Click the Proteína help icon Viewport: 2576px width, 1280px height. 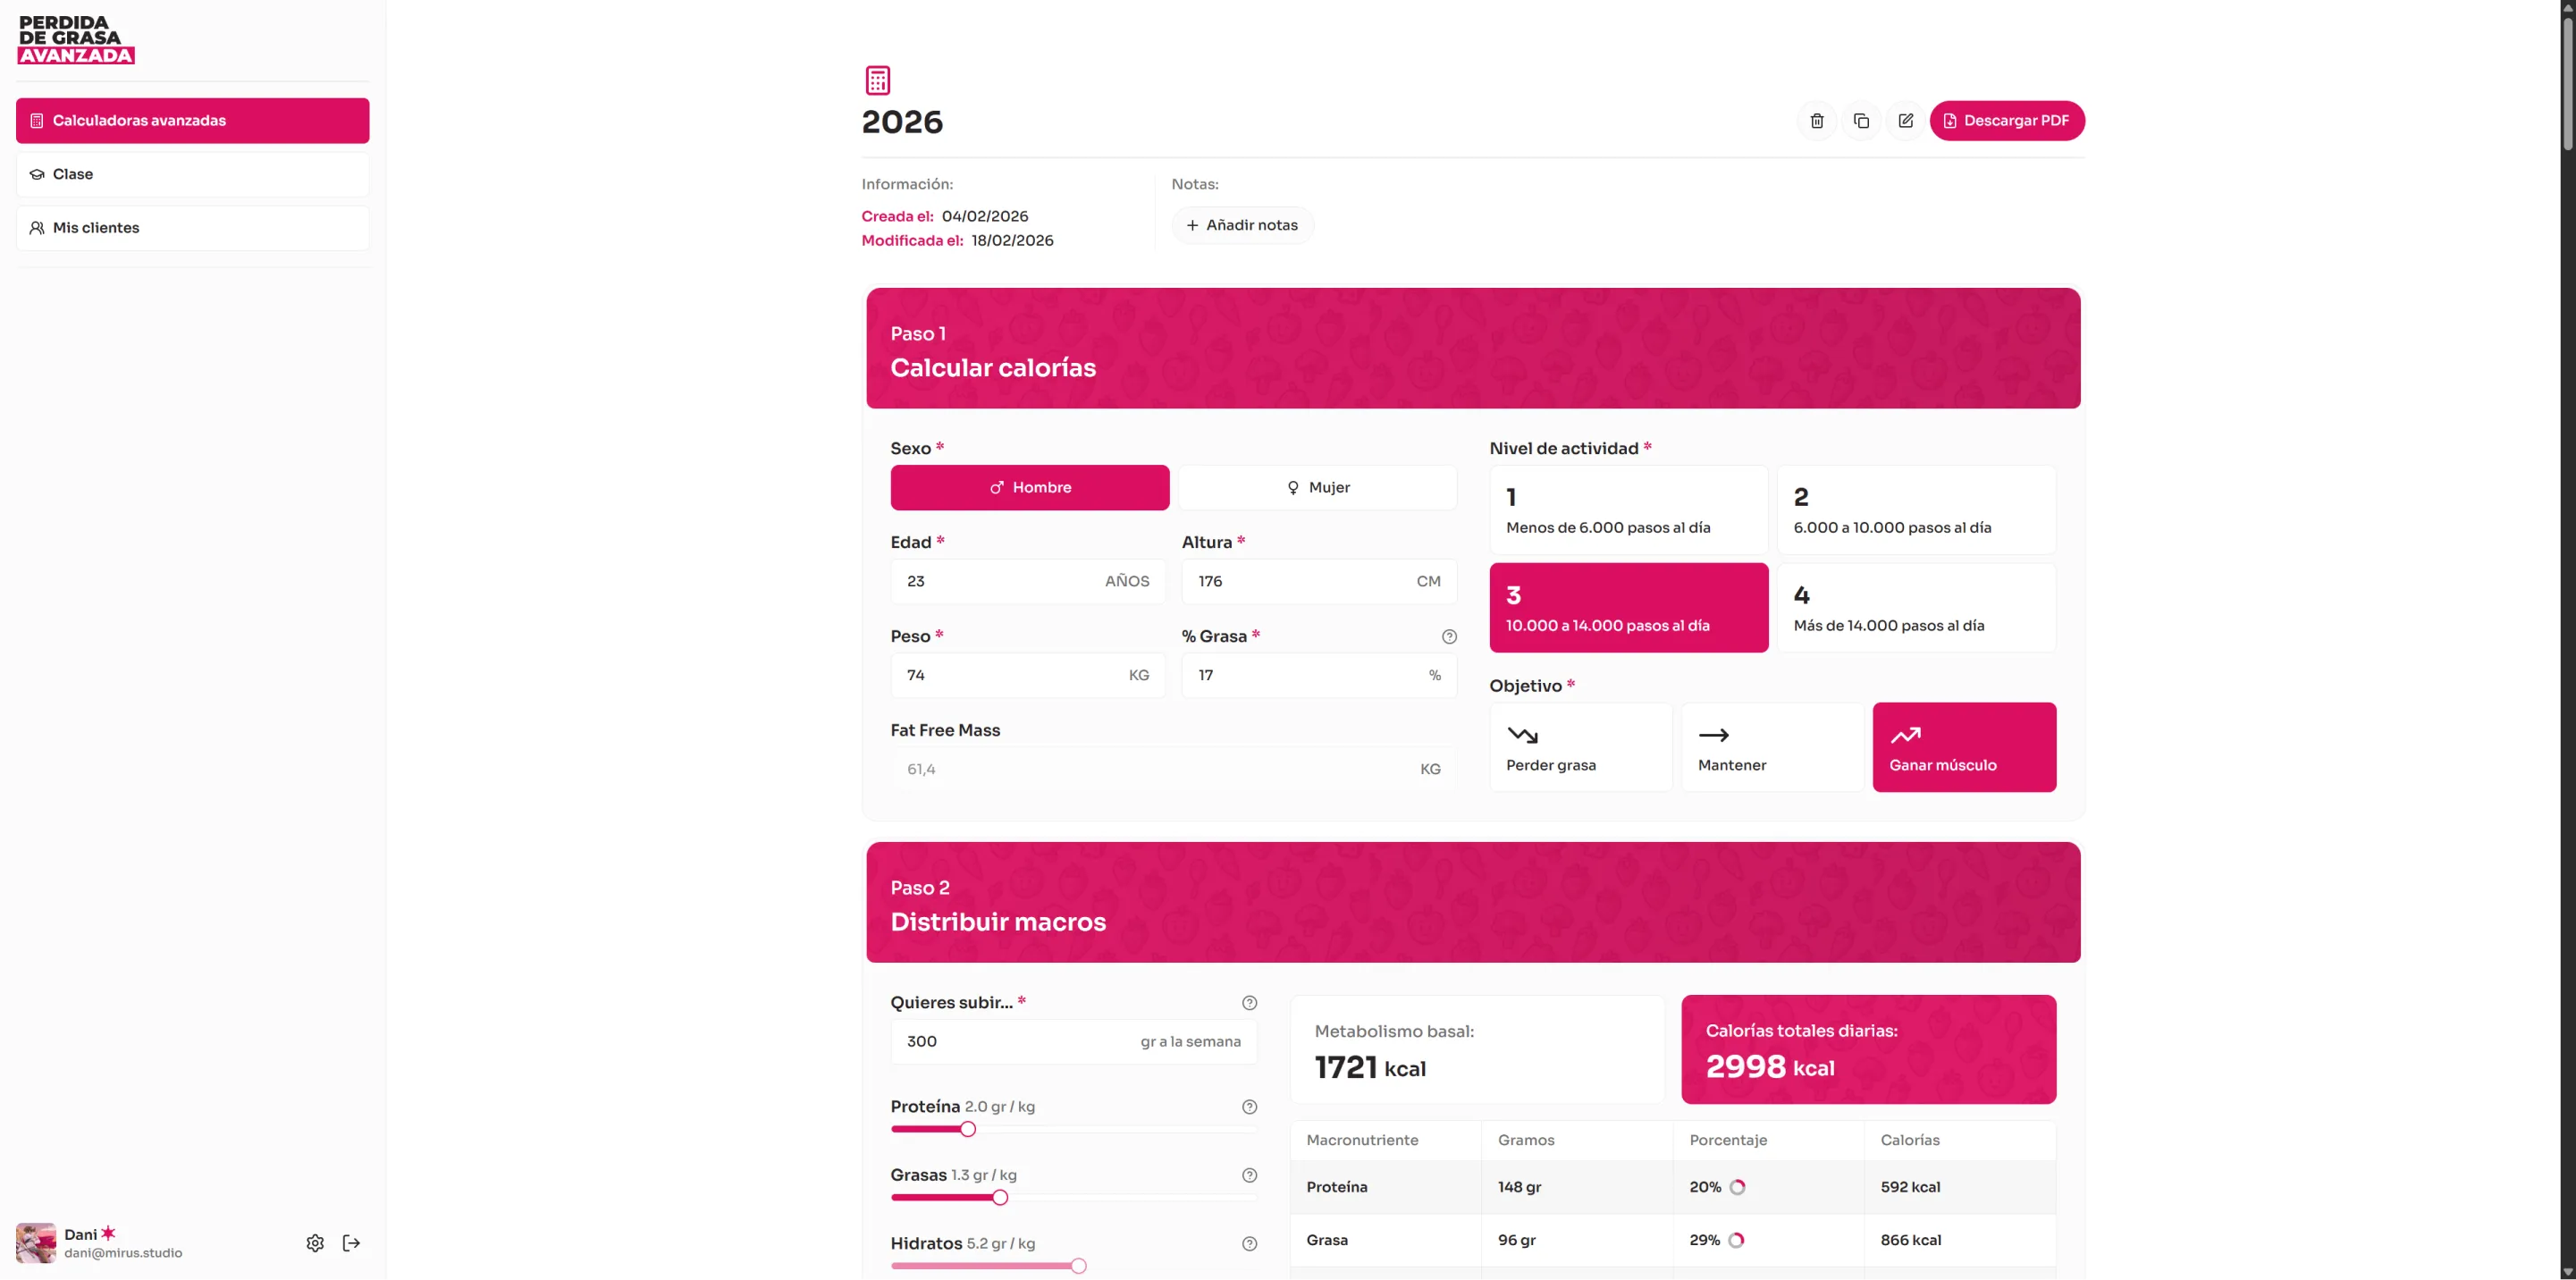coord(1249,1107)
